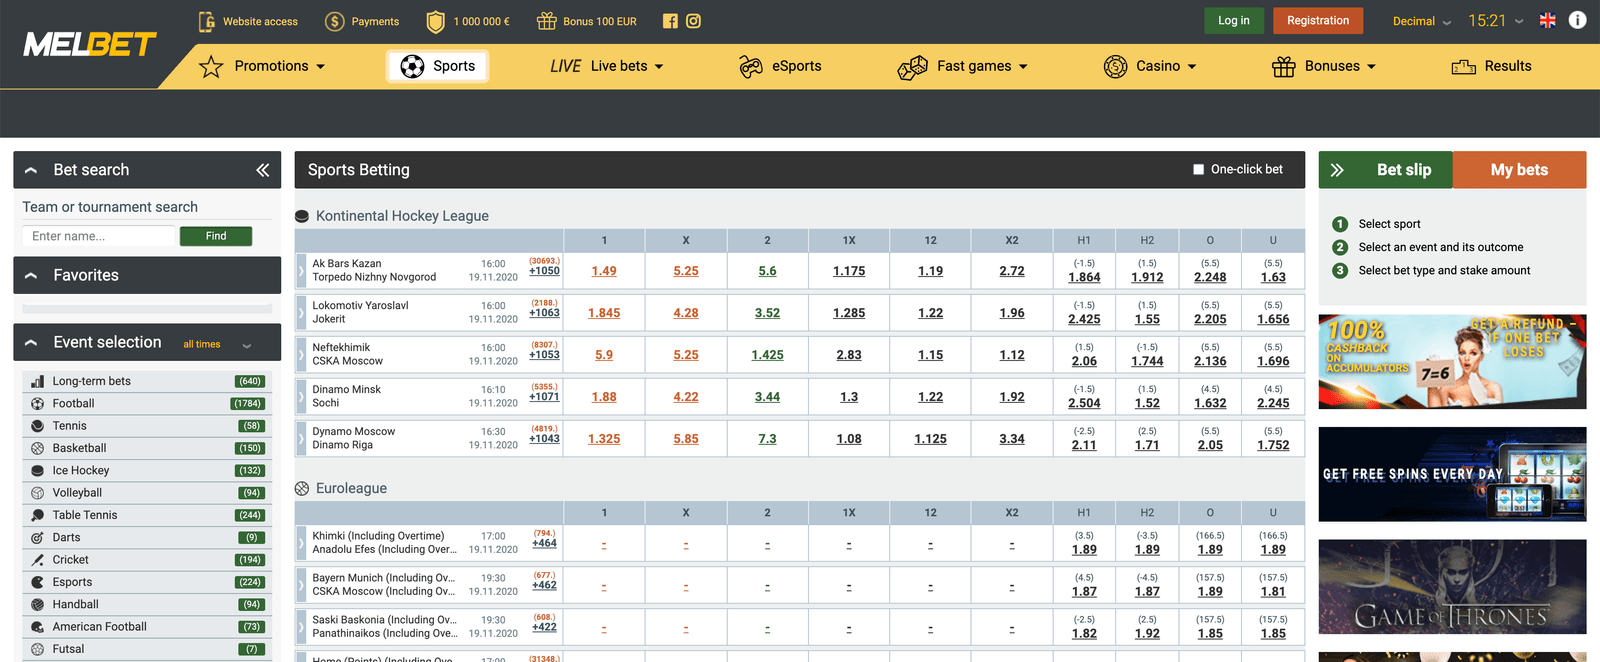Image resolution: width=1600 pixels, height=662 pixels.
Task: Open the Game of Thrones banner
Action: click(1452, 587)
